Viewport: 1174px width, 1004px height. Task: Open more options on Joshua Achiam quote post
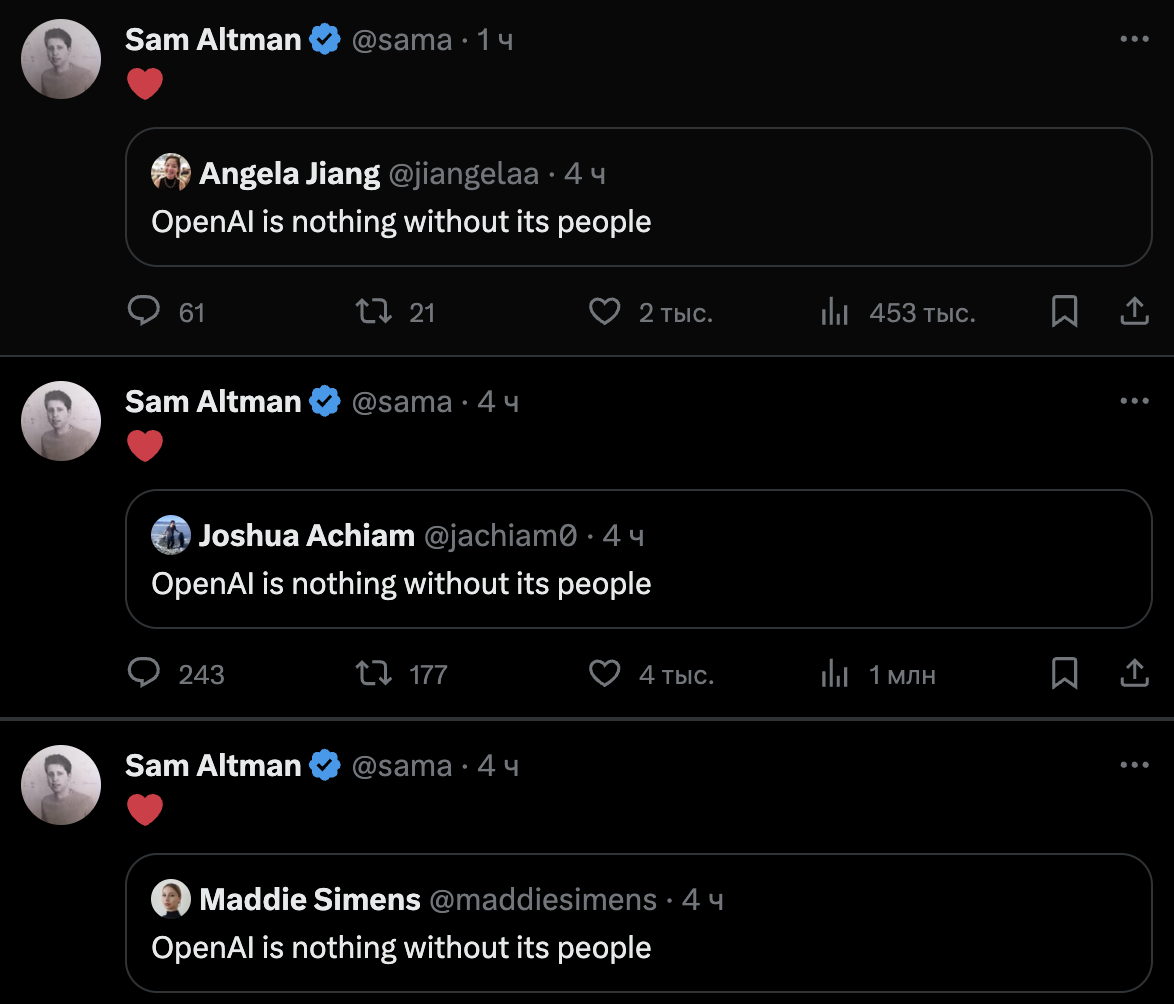pyautogui.click(x=1134, y=401)
